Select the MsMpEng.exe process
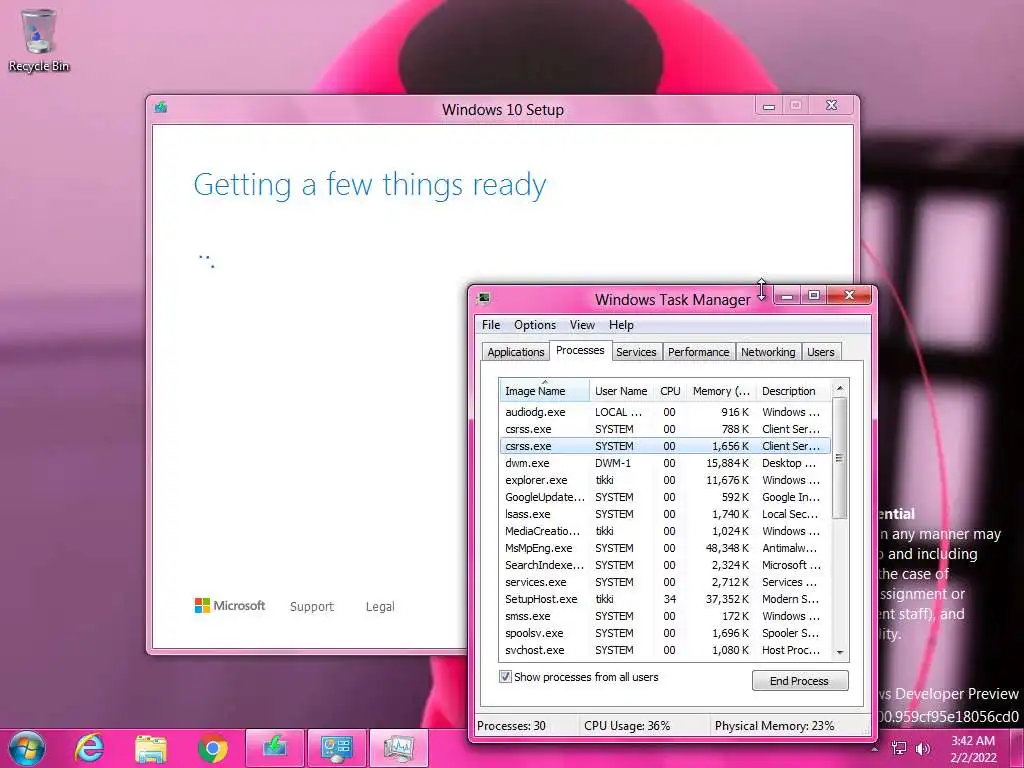This screenshot has height=768, width=1024. [665, 548]
